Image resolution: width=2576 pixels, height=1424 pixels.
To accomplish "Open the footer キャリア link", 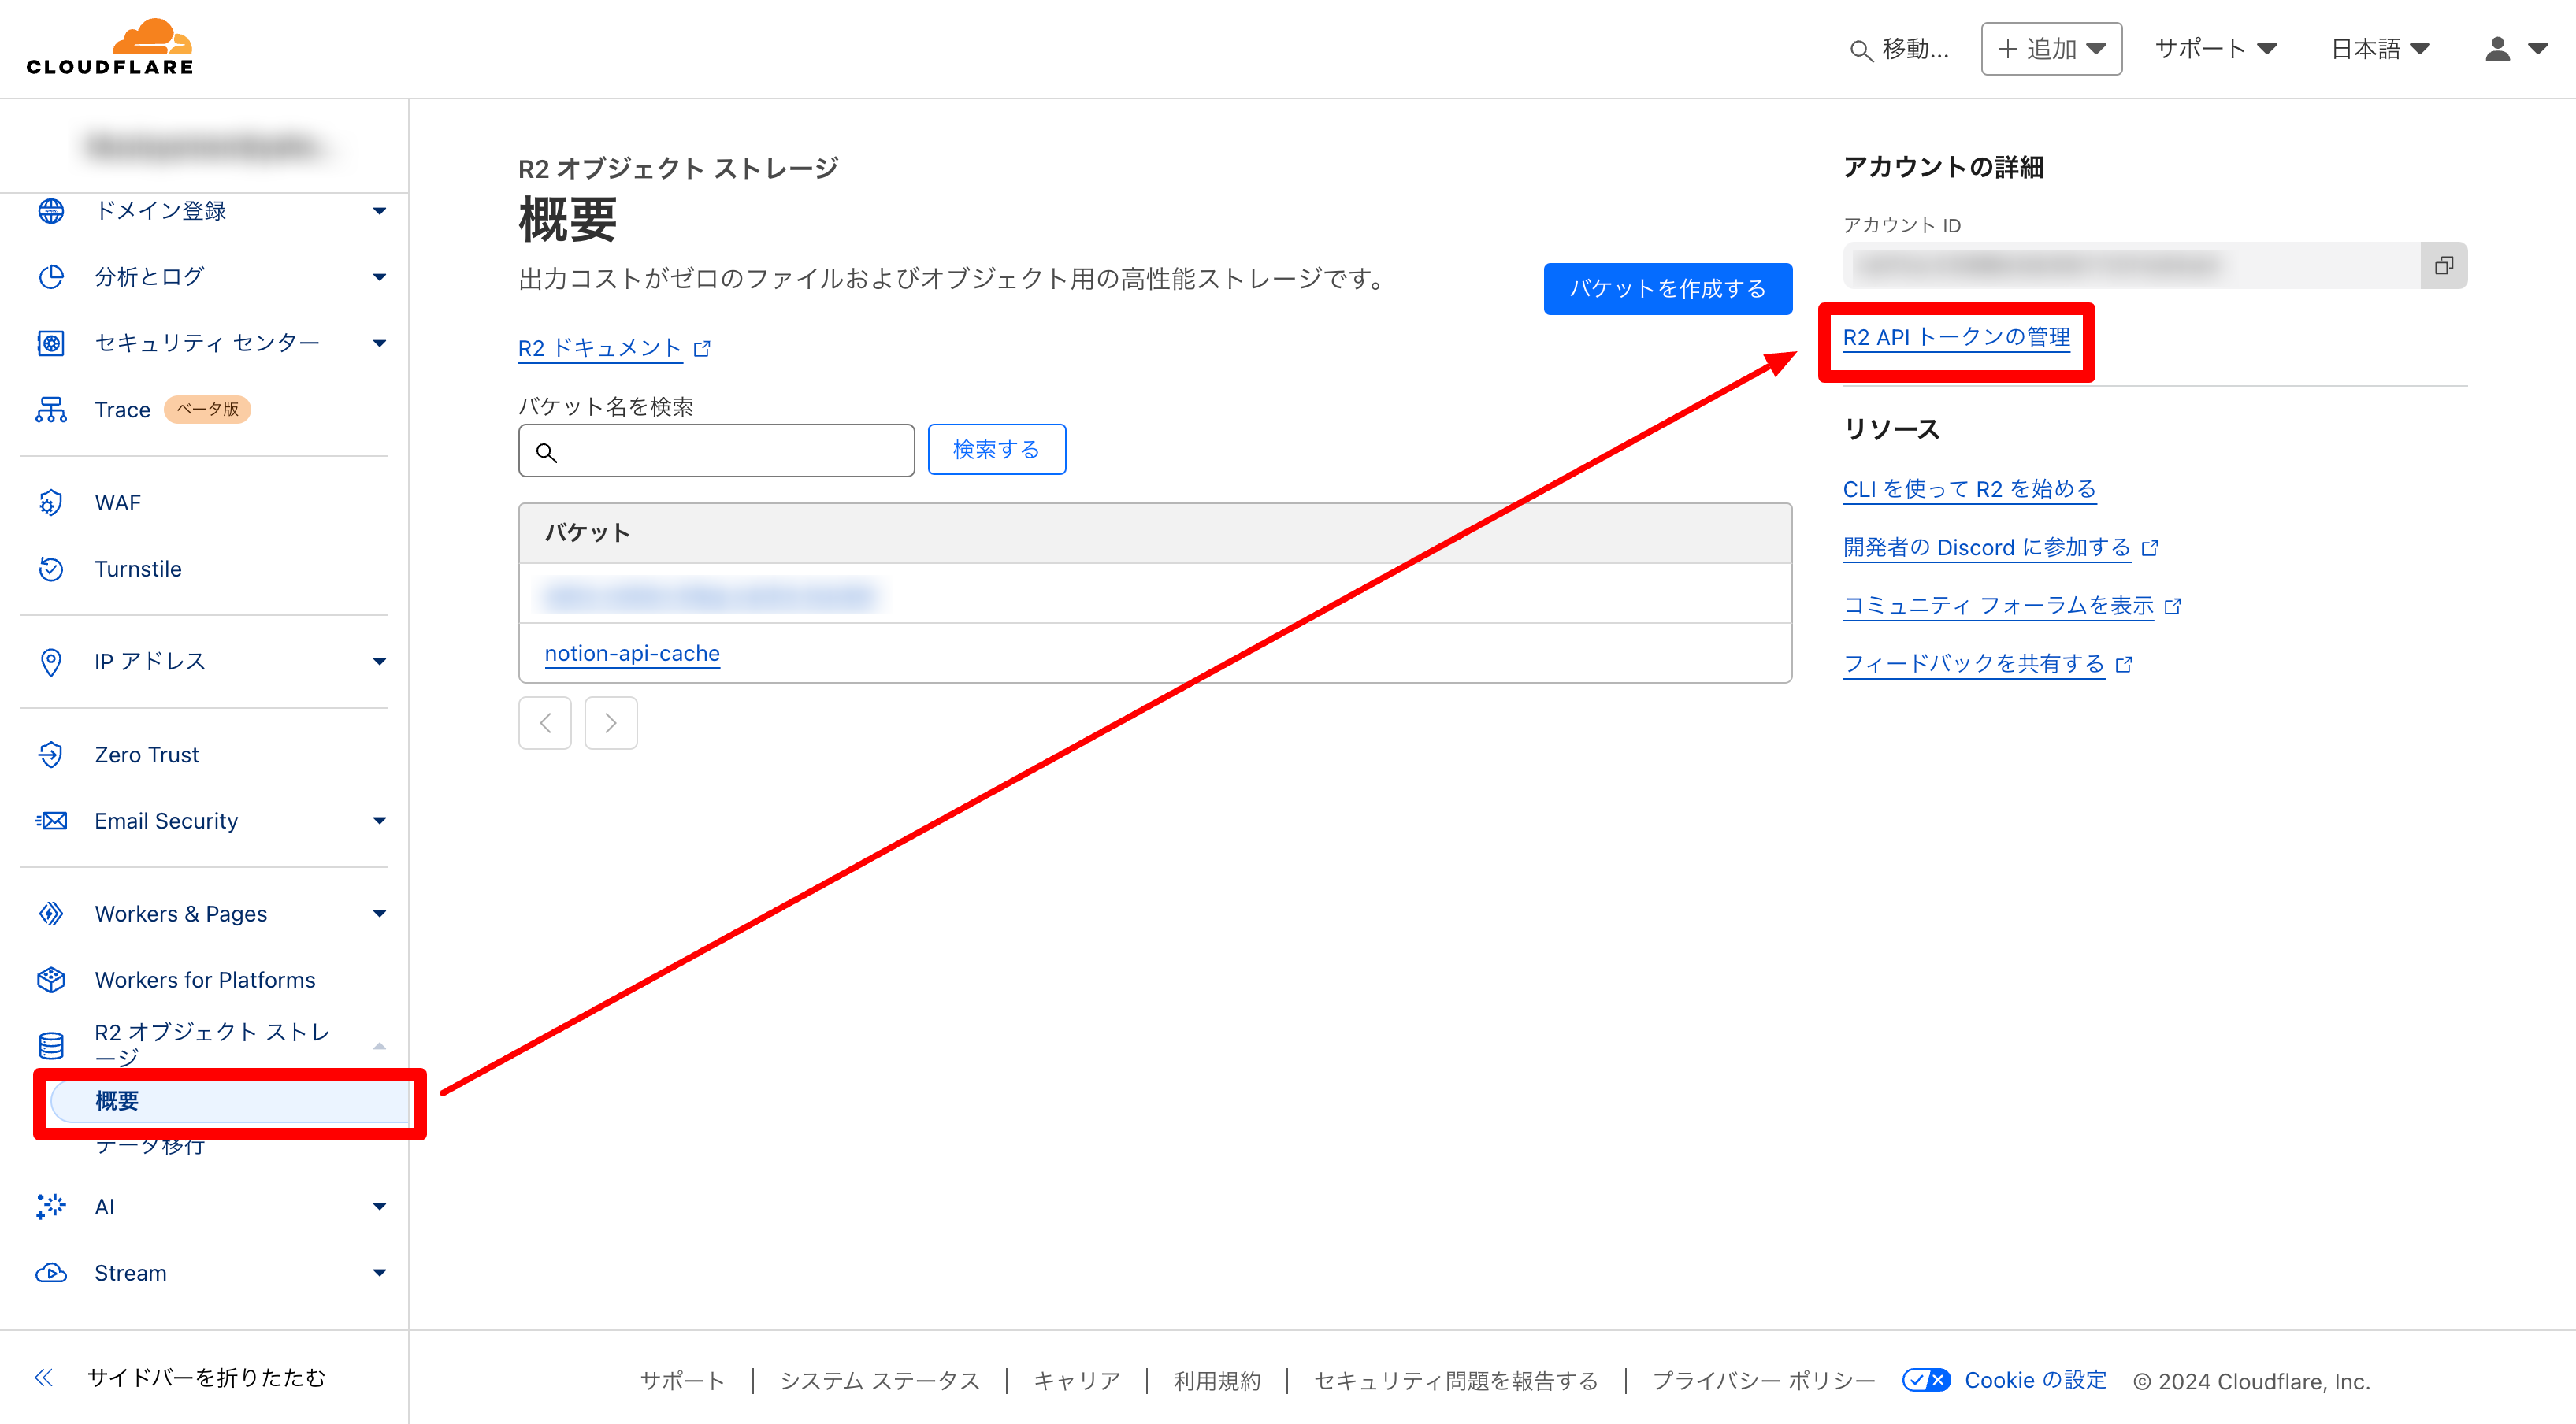I will (1076, 1381).
